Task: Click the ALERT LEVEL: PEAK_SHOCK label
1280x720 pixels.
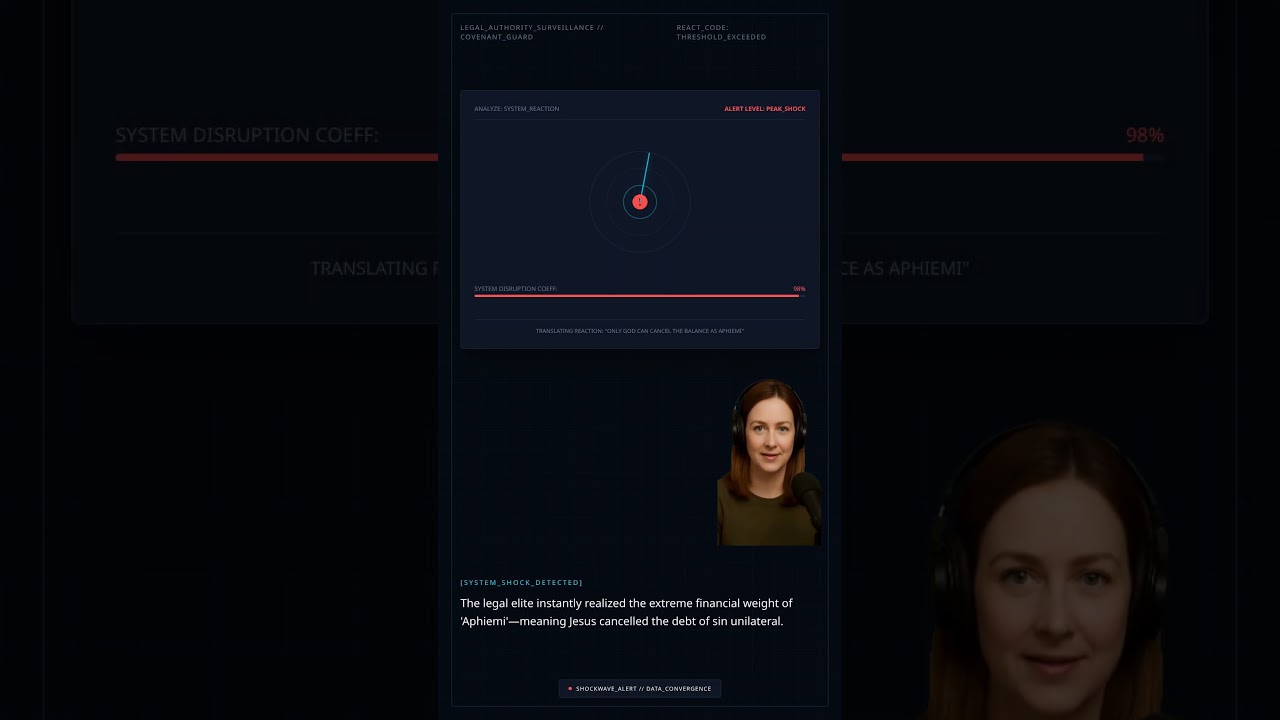Action: [765, 108]
